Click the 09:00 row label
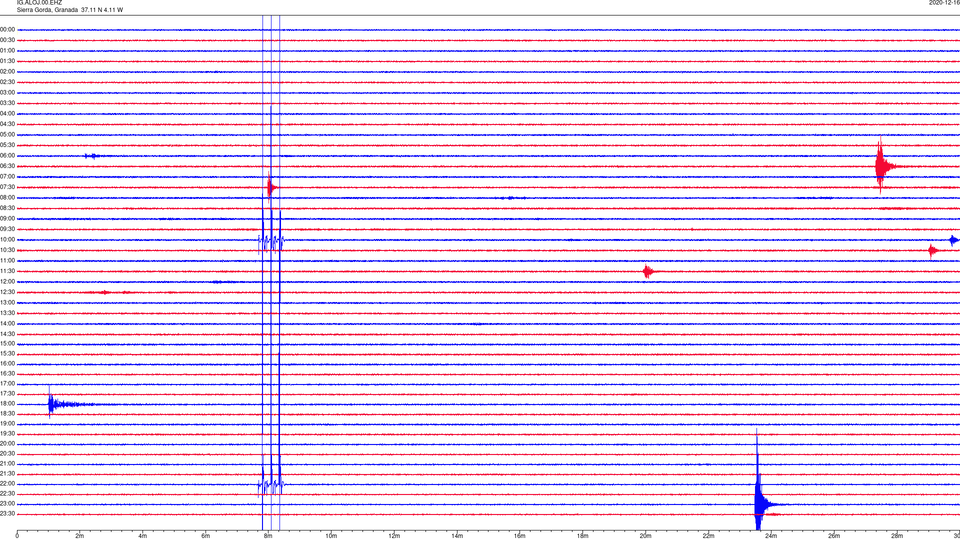 [7, 219]
